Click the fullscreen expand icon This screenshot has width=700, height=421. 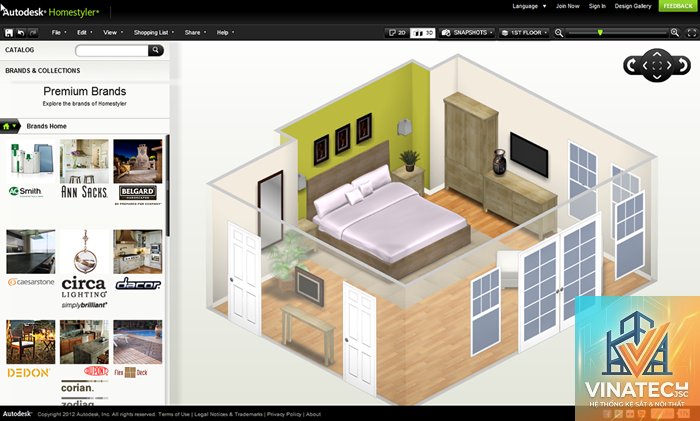pos(692,33)
